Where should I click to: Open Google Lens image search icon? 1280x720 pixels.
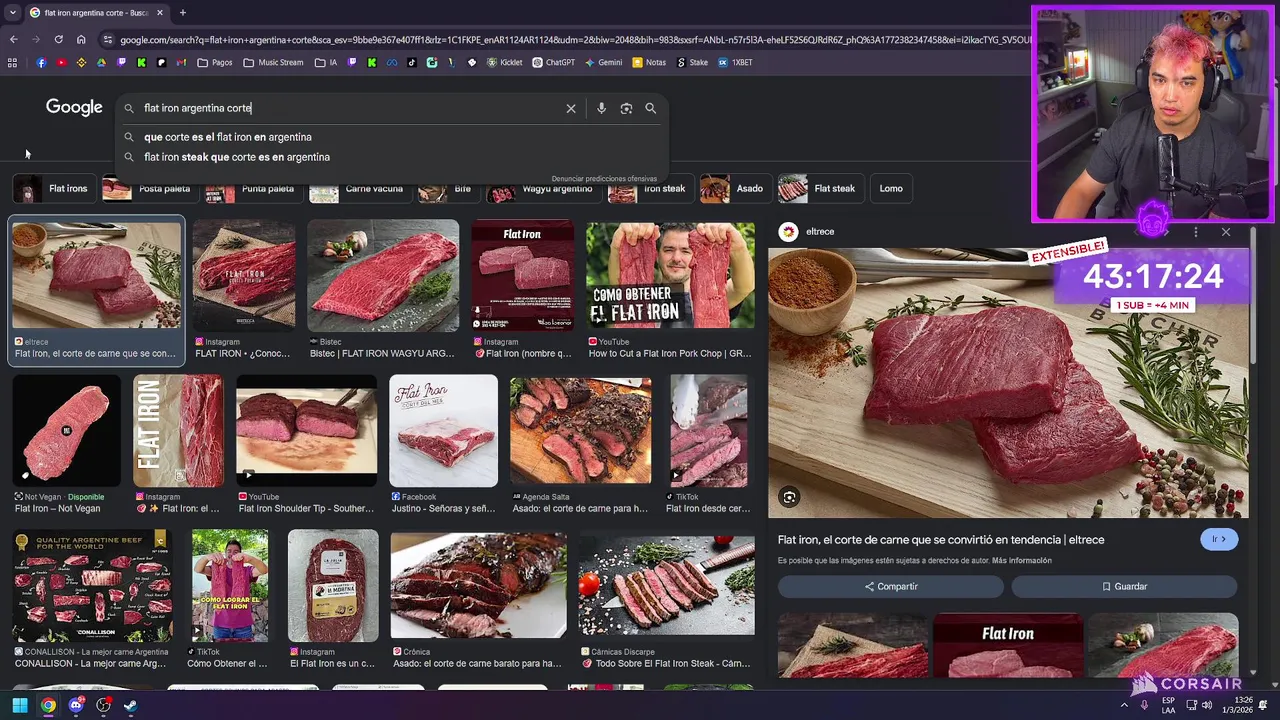click(x=626, y=108)
